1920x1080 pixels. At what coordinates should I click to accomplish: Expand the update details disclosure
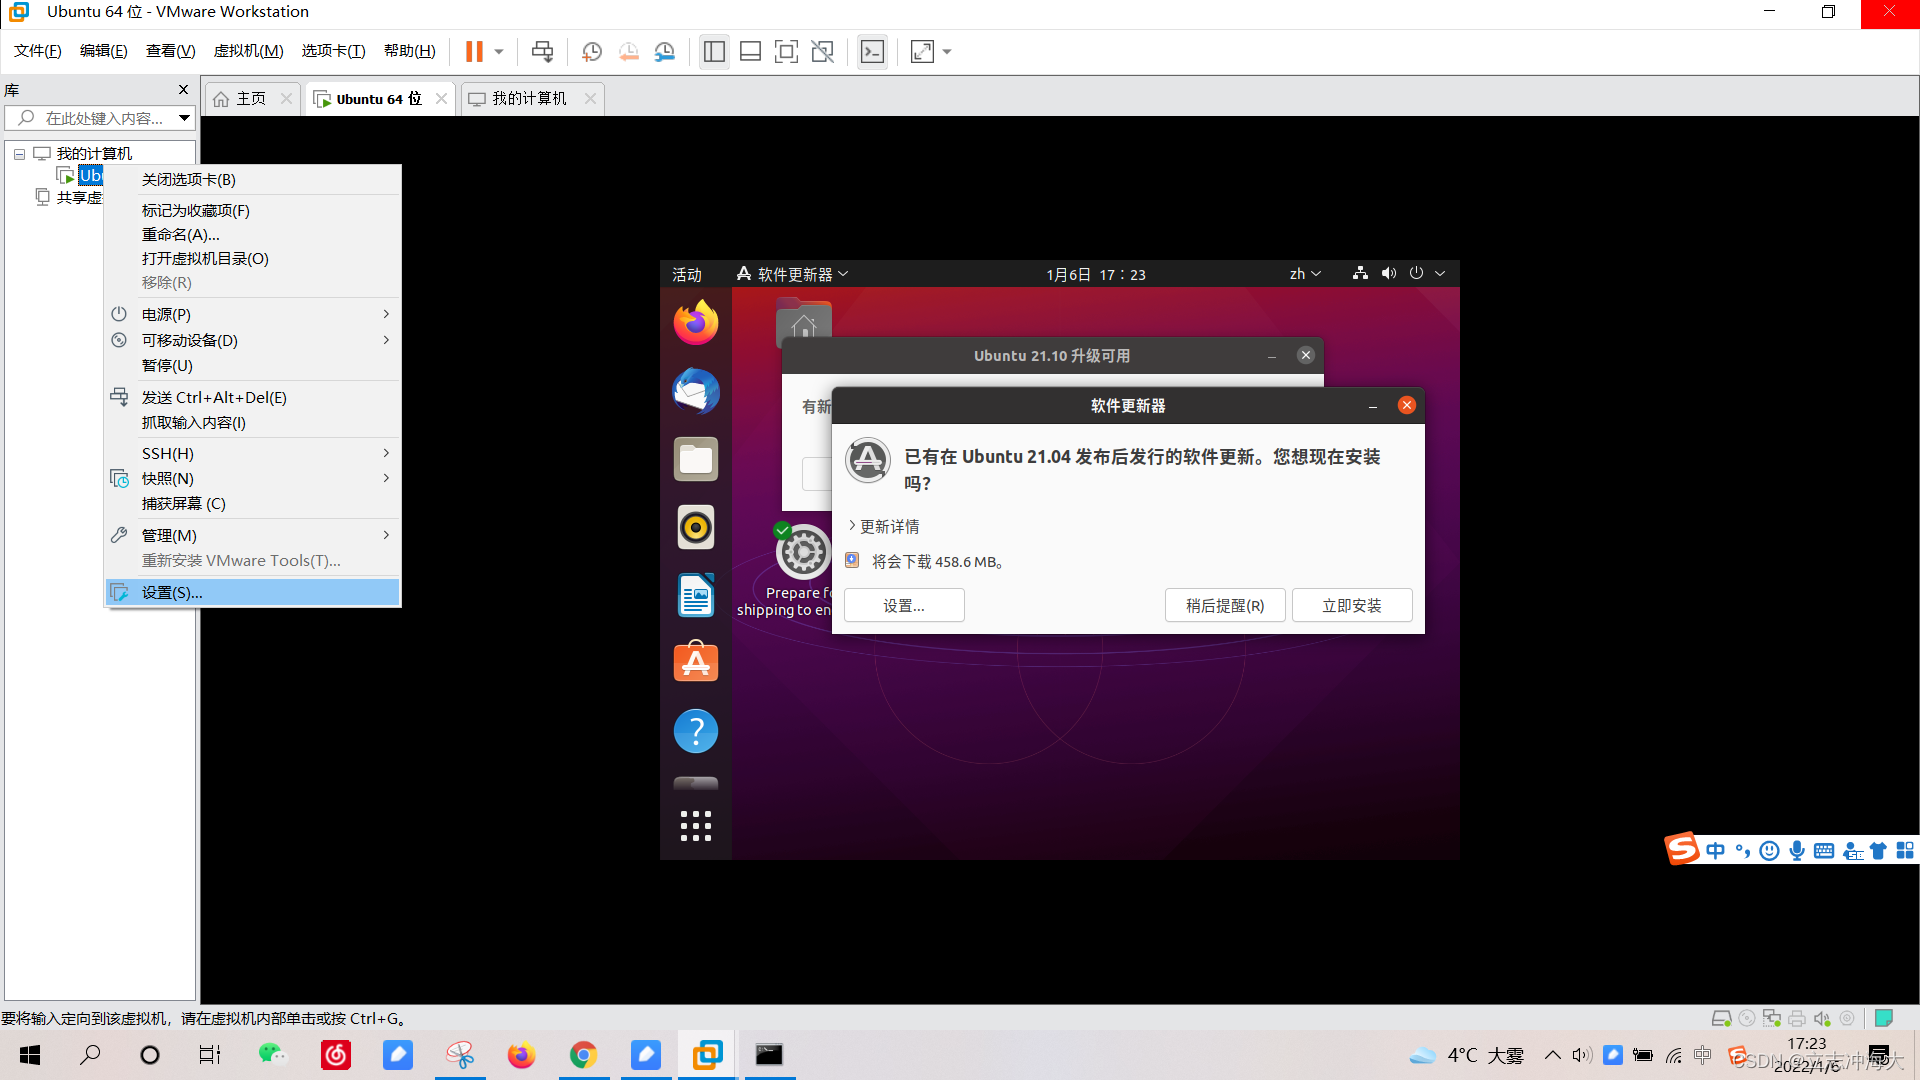coord(884,526)
